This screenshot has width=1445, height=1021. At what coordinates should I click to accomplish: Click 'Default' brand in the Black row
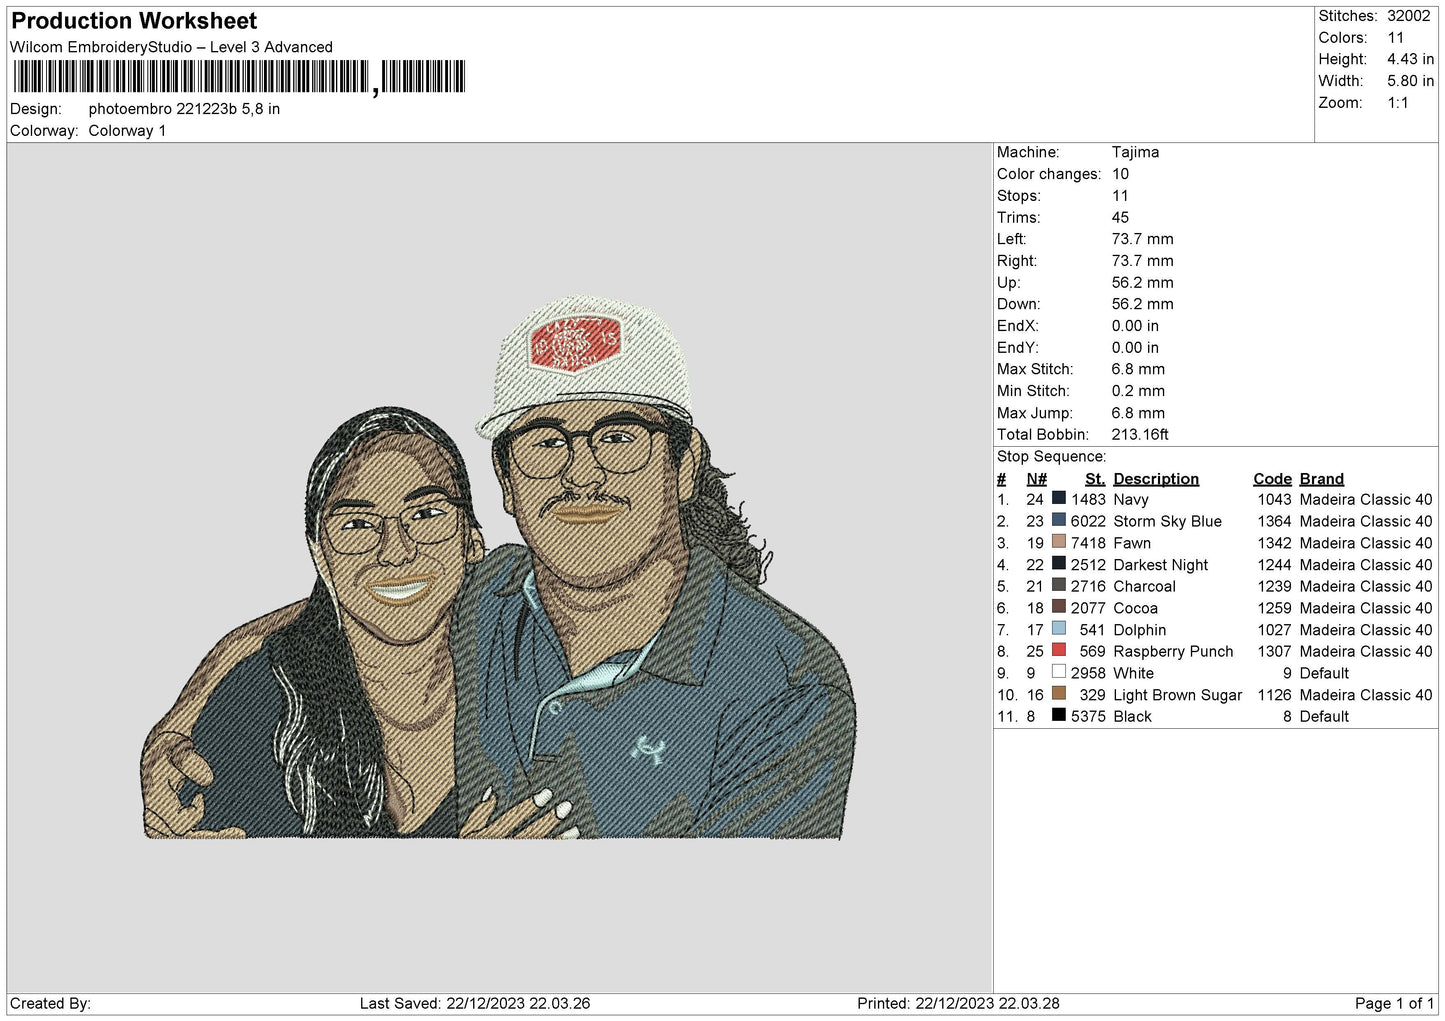pos(1324,716)
